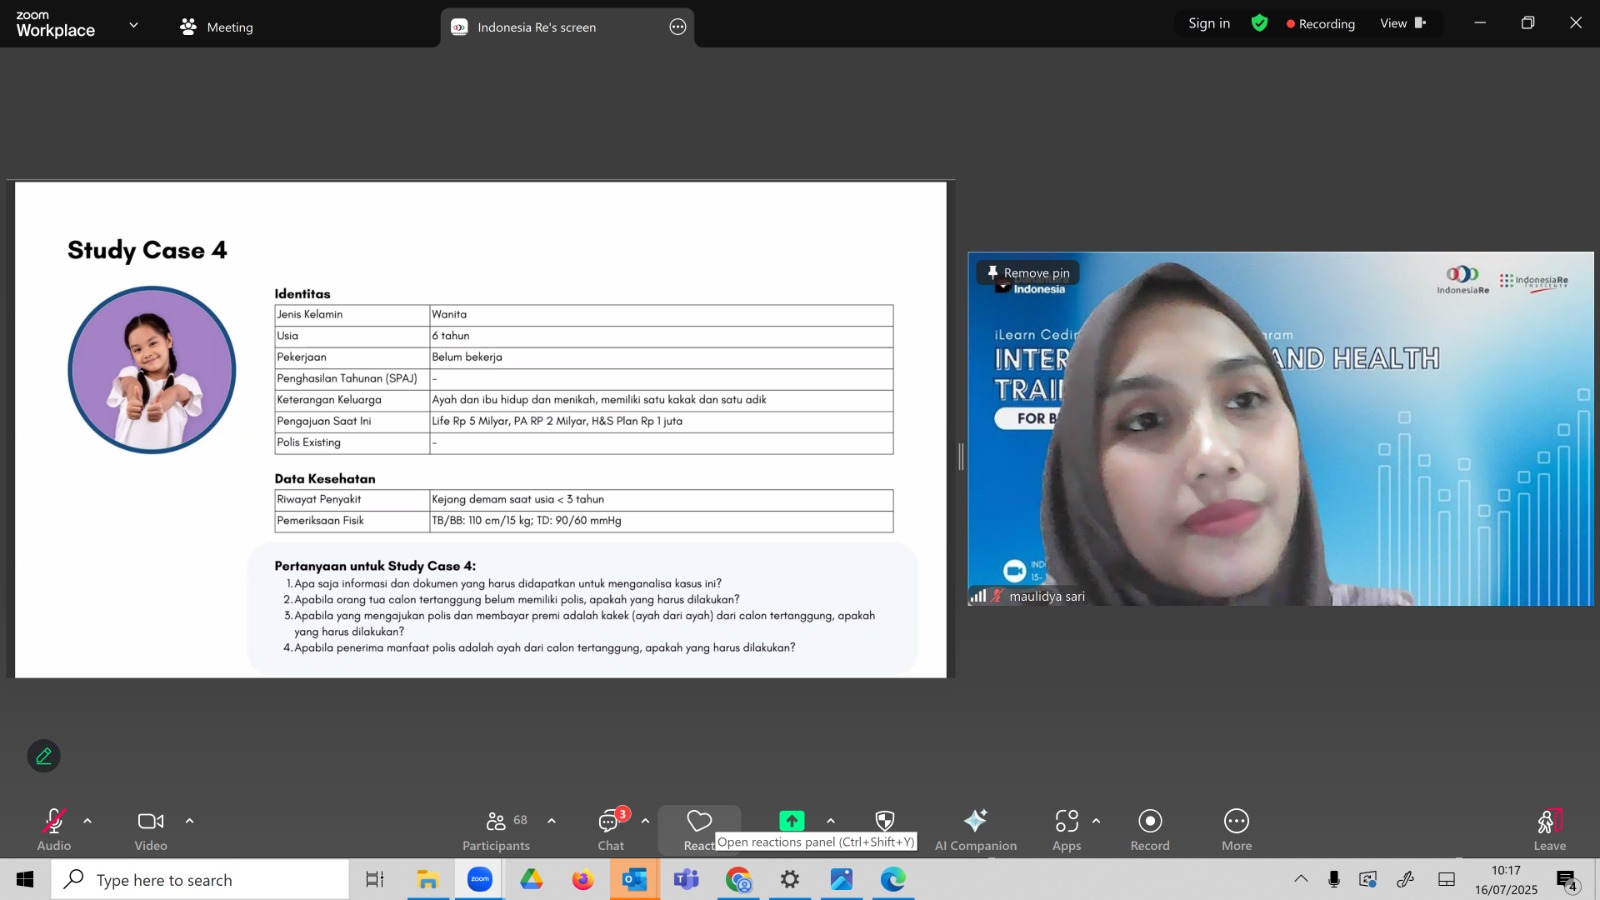Click the Leave meeting button

coord(1550,830)
